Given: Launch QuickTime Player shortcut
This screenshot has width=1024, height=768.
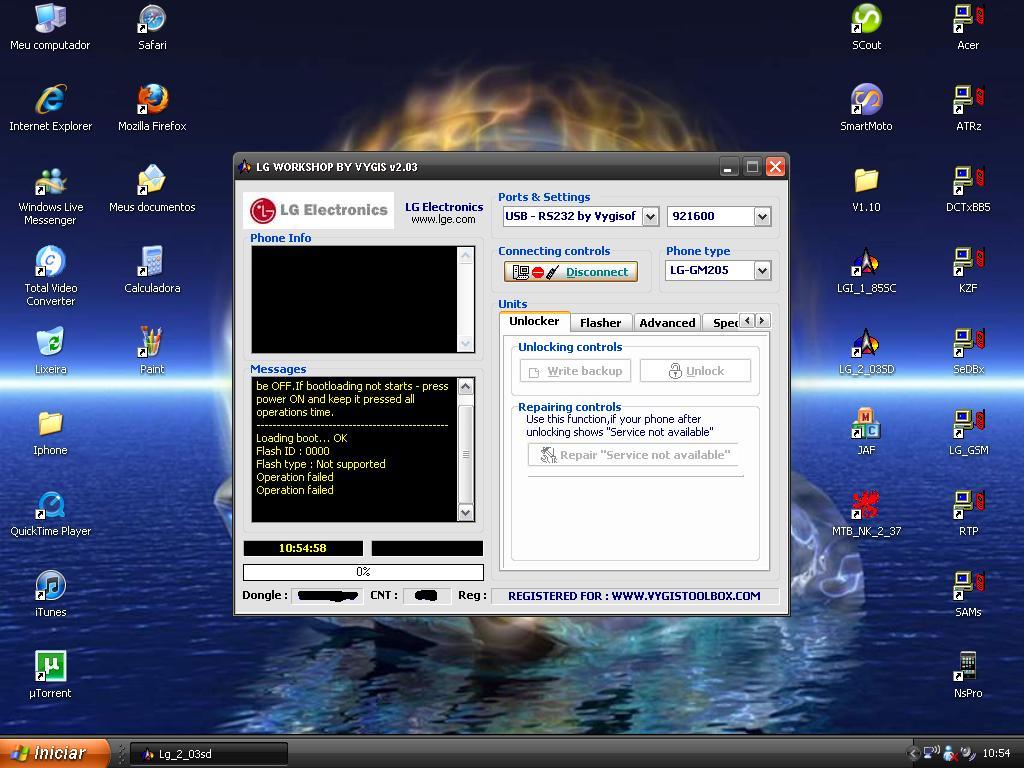Looking at the screenshot, I should click(x=50, y=513).
